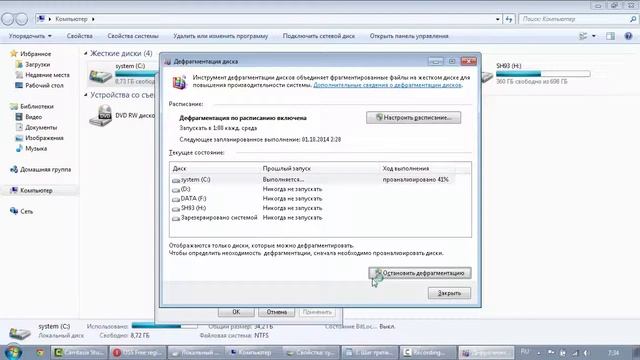This screenshot has height=360, width=640.
Task: Click Открыть панель управления
Action: [409, 36]
